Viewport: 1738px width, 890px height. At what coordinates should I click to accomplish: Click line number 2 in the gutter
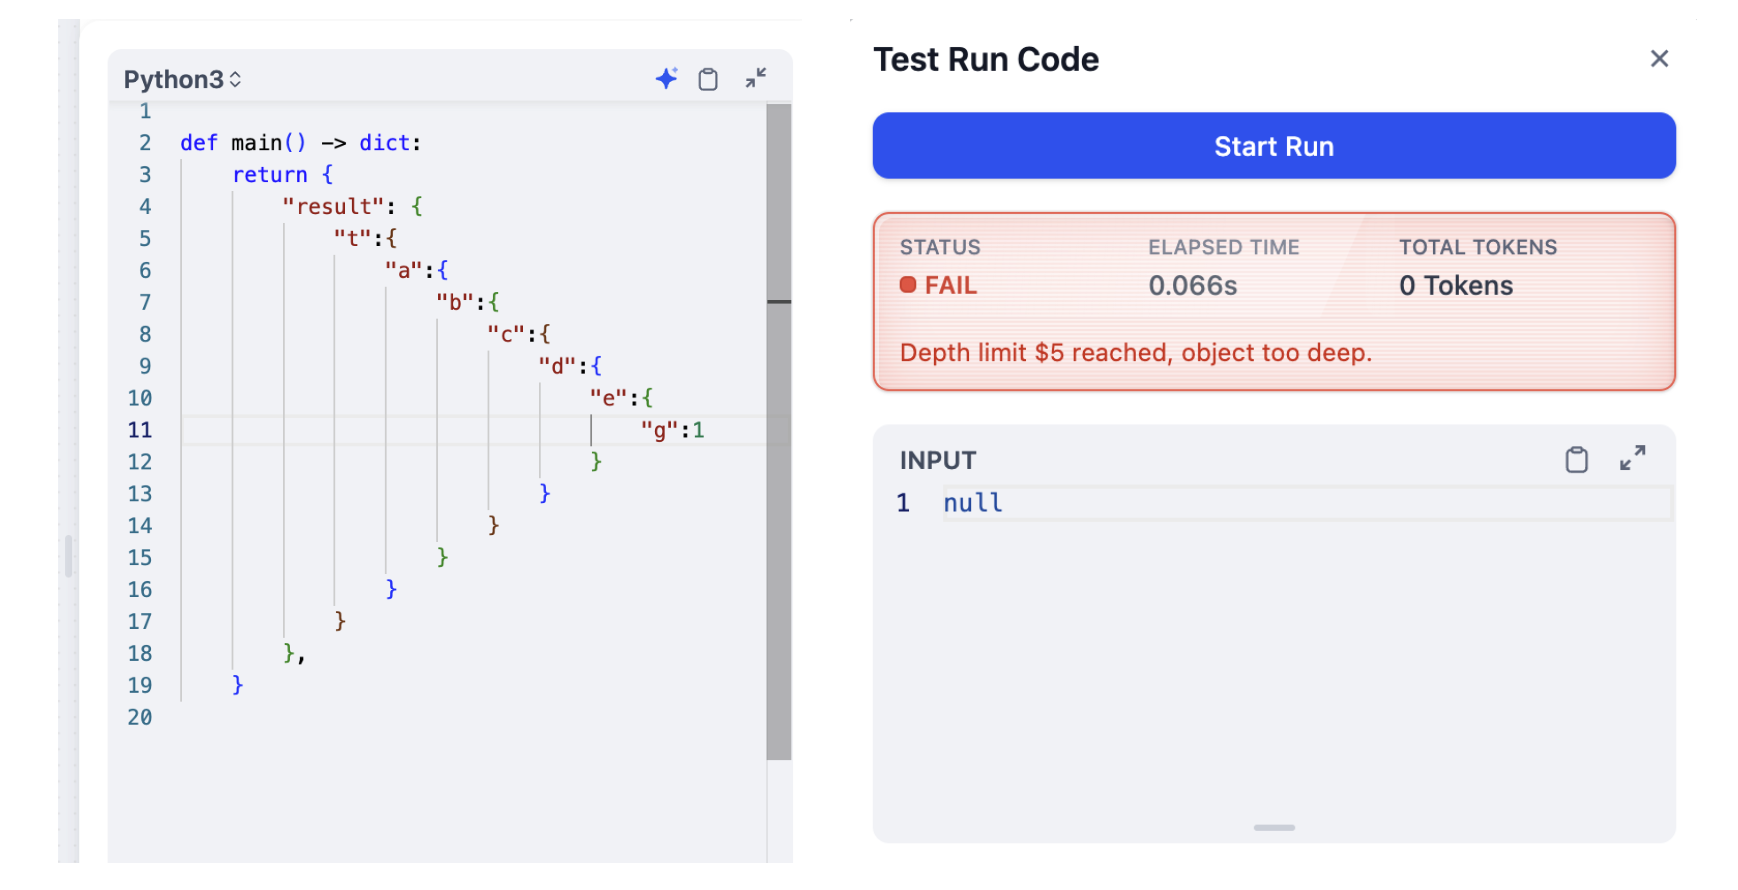coord(145,143)
